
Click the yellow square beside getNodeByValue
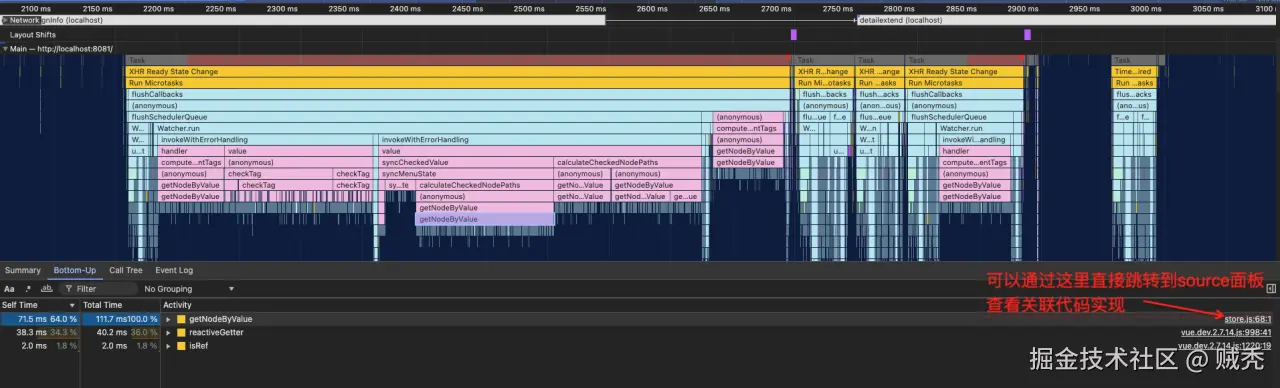click(x=181, y=319)
